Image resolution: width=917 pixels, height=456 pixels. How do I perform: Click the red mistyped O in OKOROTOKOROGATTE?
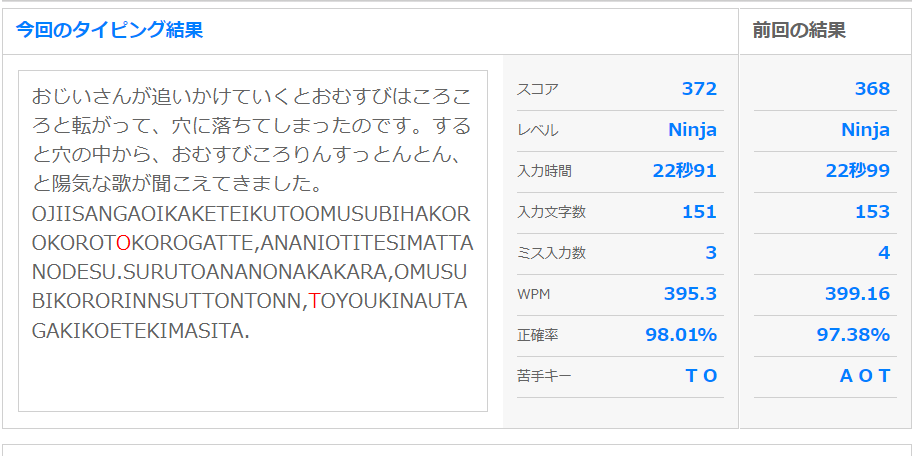[x=123, y=243]
